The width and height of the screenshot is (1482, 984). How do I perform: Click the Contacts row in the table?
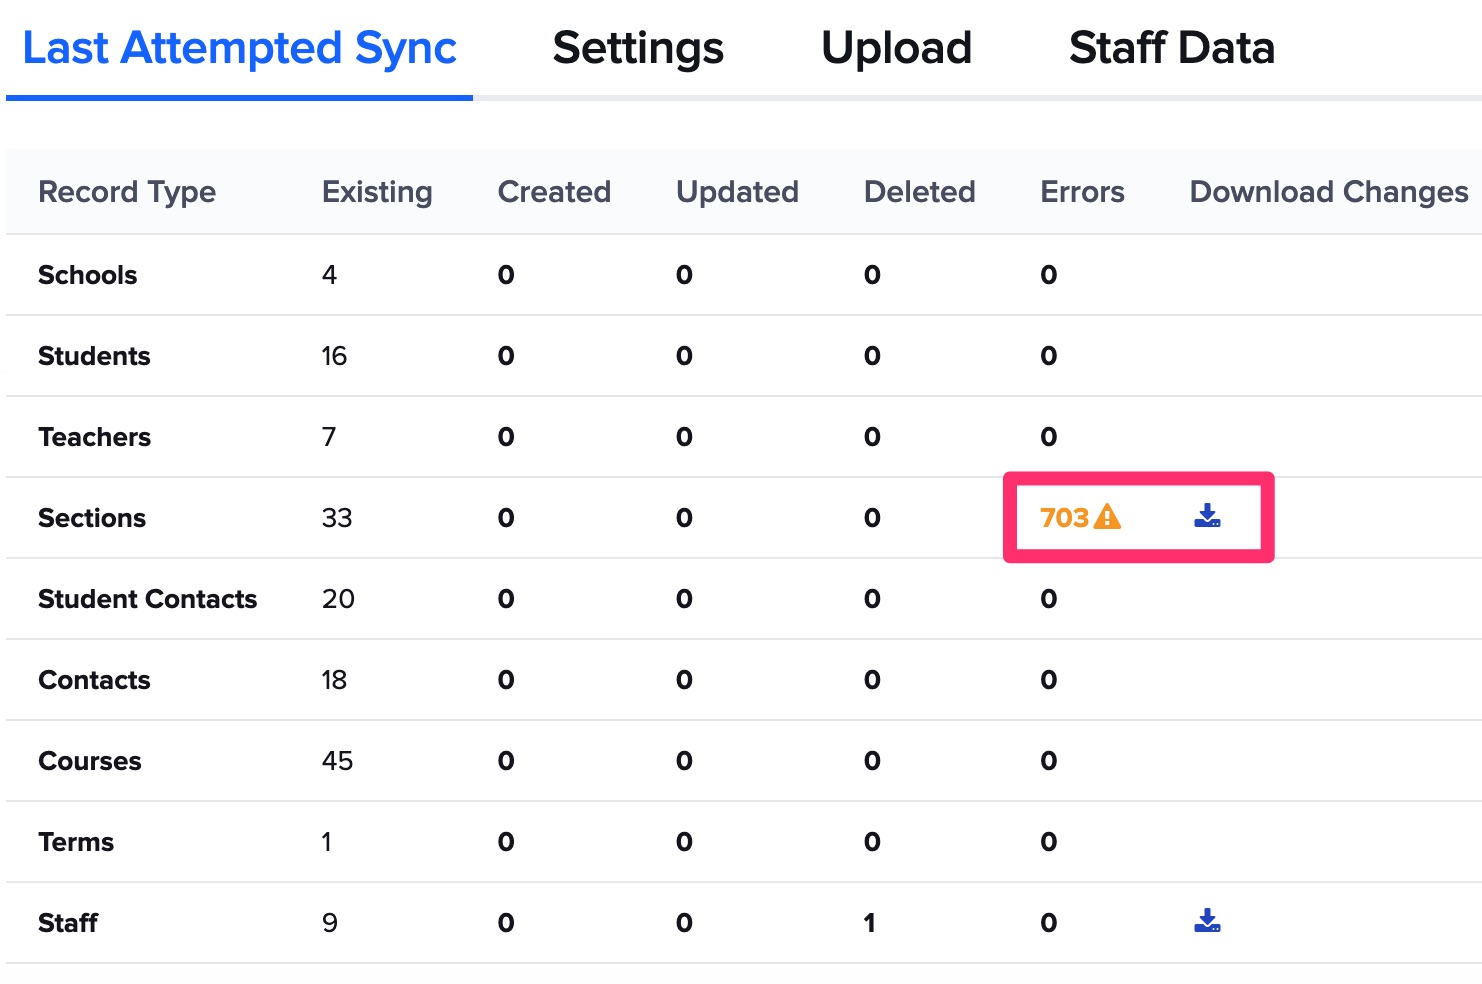(x=93, y=680)
